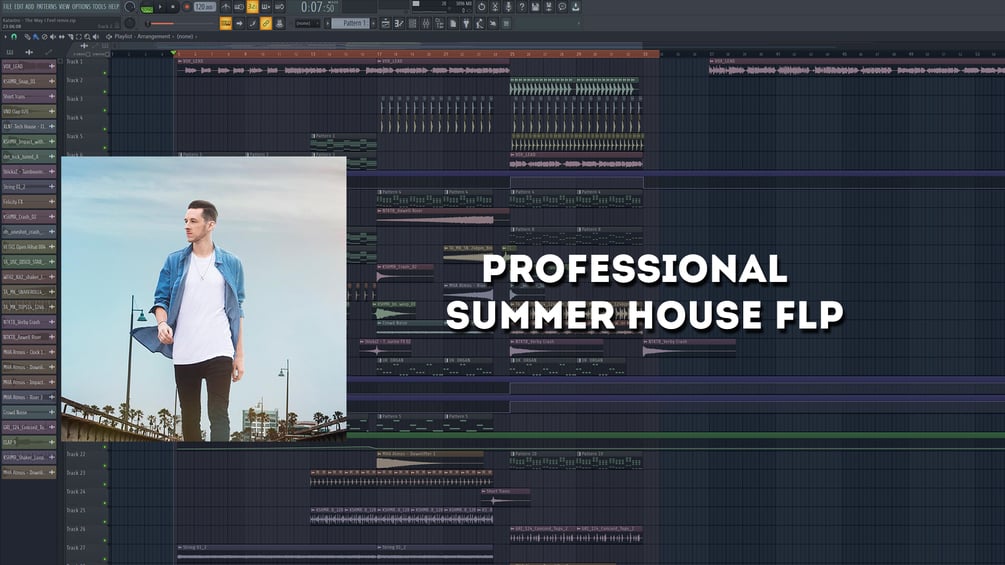Select the Playlist zoom magnifier tool
This screenshot has width=1005, height=565.
click(87, 37)
